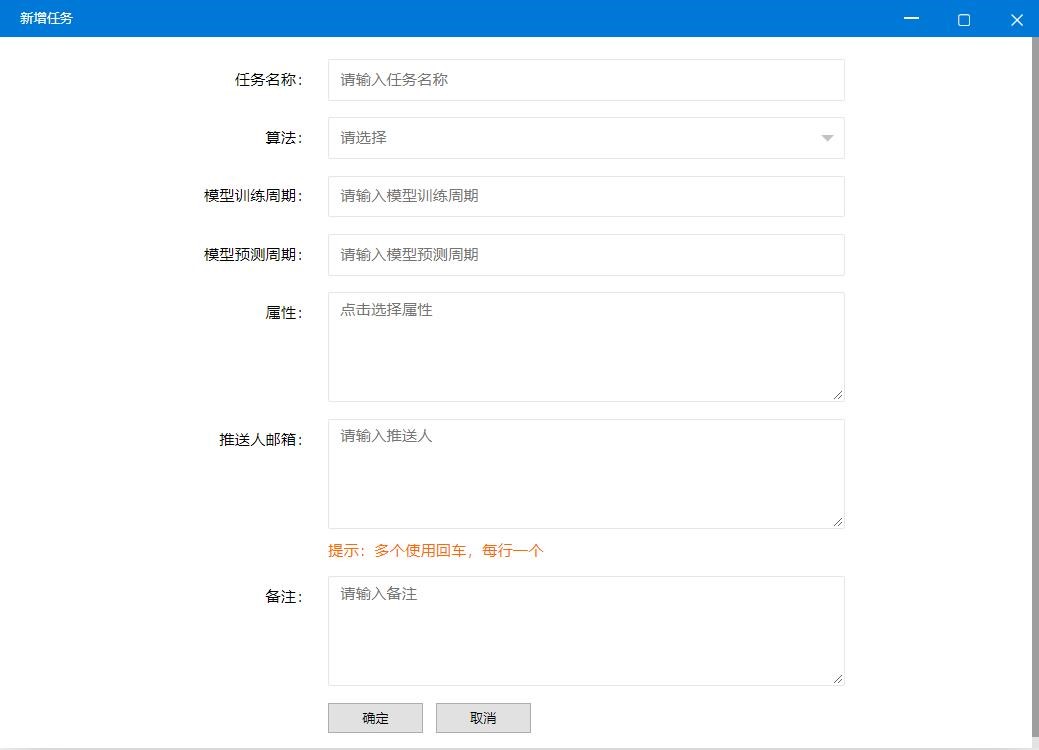
Task: Click the 推送人邮箱 text area
Action: click(585, 473)
